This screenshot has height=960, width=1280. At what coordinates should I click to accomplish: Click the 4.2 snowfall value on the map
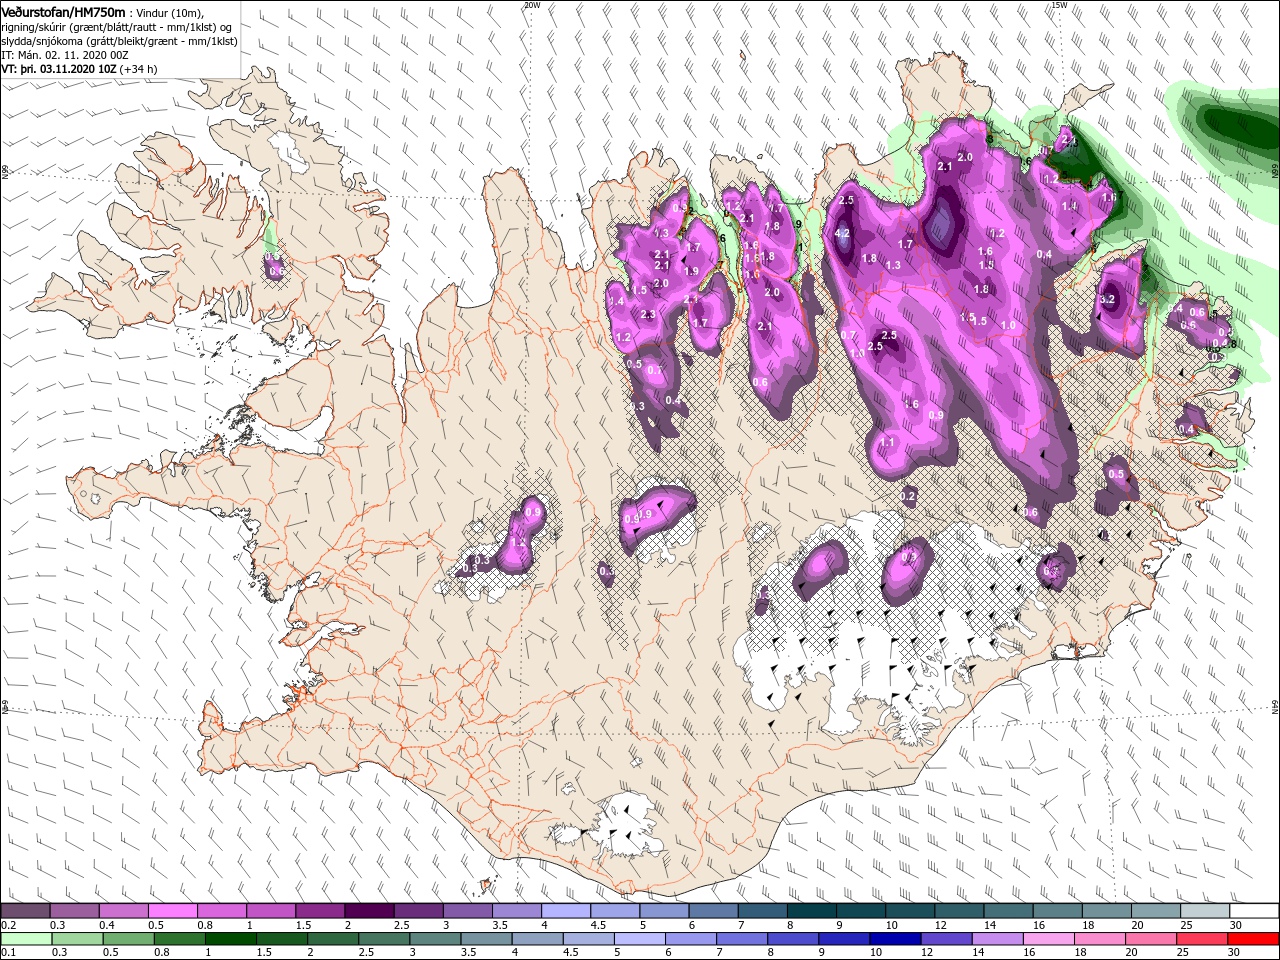pos(842,234)
